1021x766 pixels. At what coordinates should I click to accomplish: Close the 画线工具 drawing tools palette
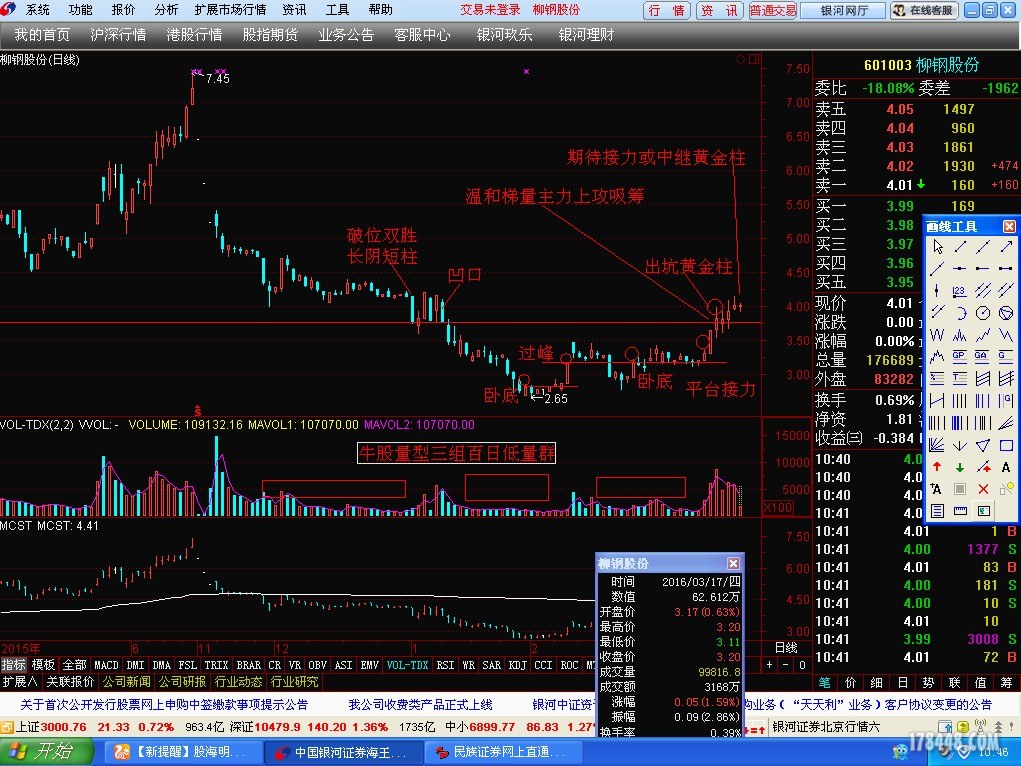click(1009, 227)
